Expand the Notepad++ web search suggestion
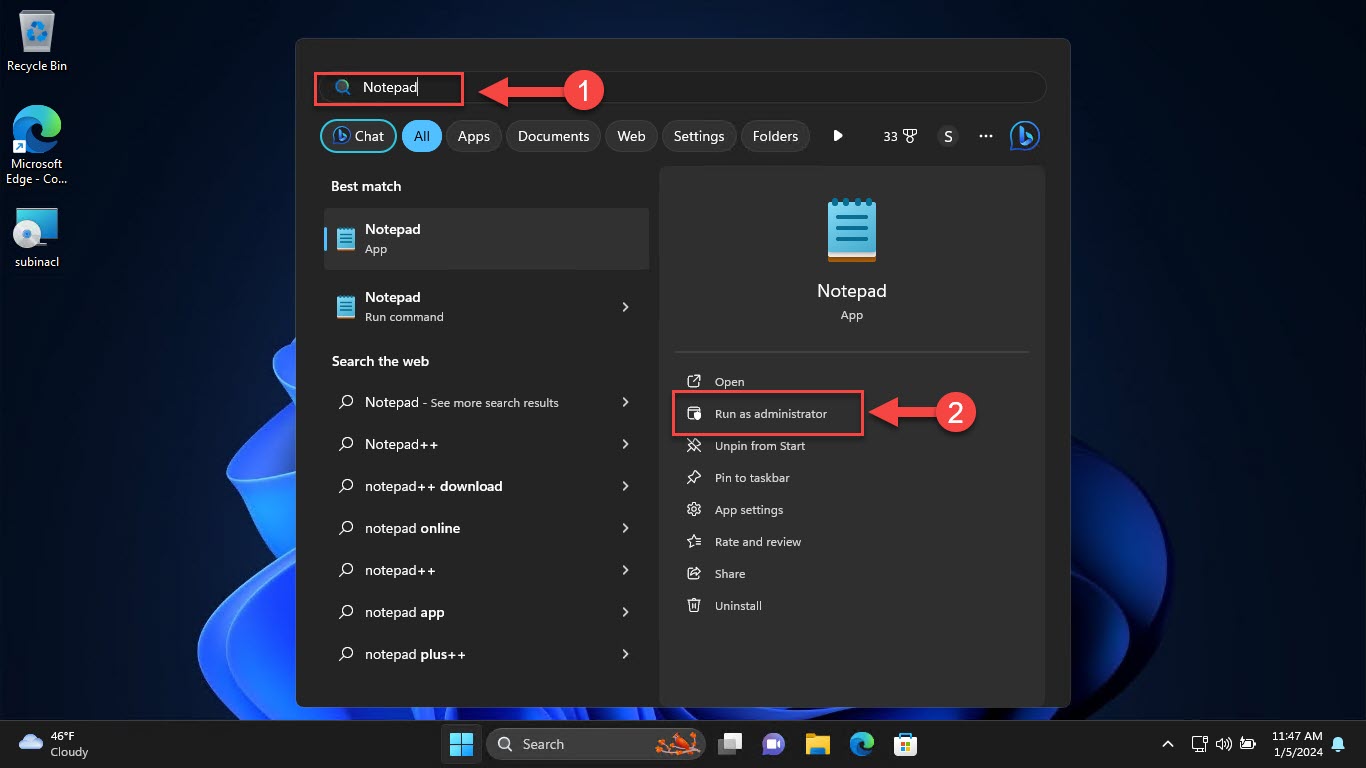1366x768 pixels. (625, 444)
